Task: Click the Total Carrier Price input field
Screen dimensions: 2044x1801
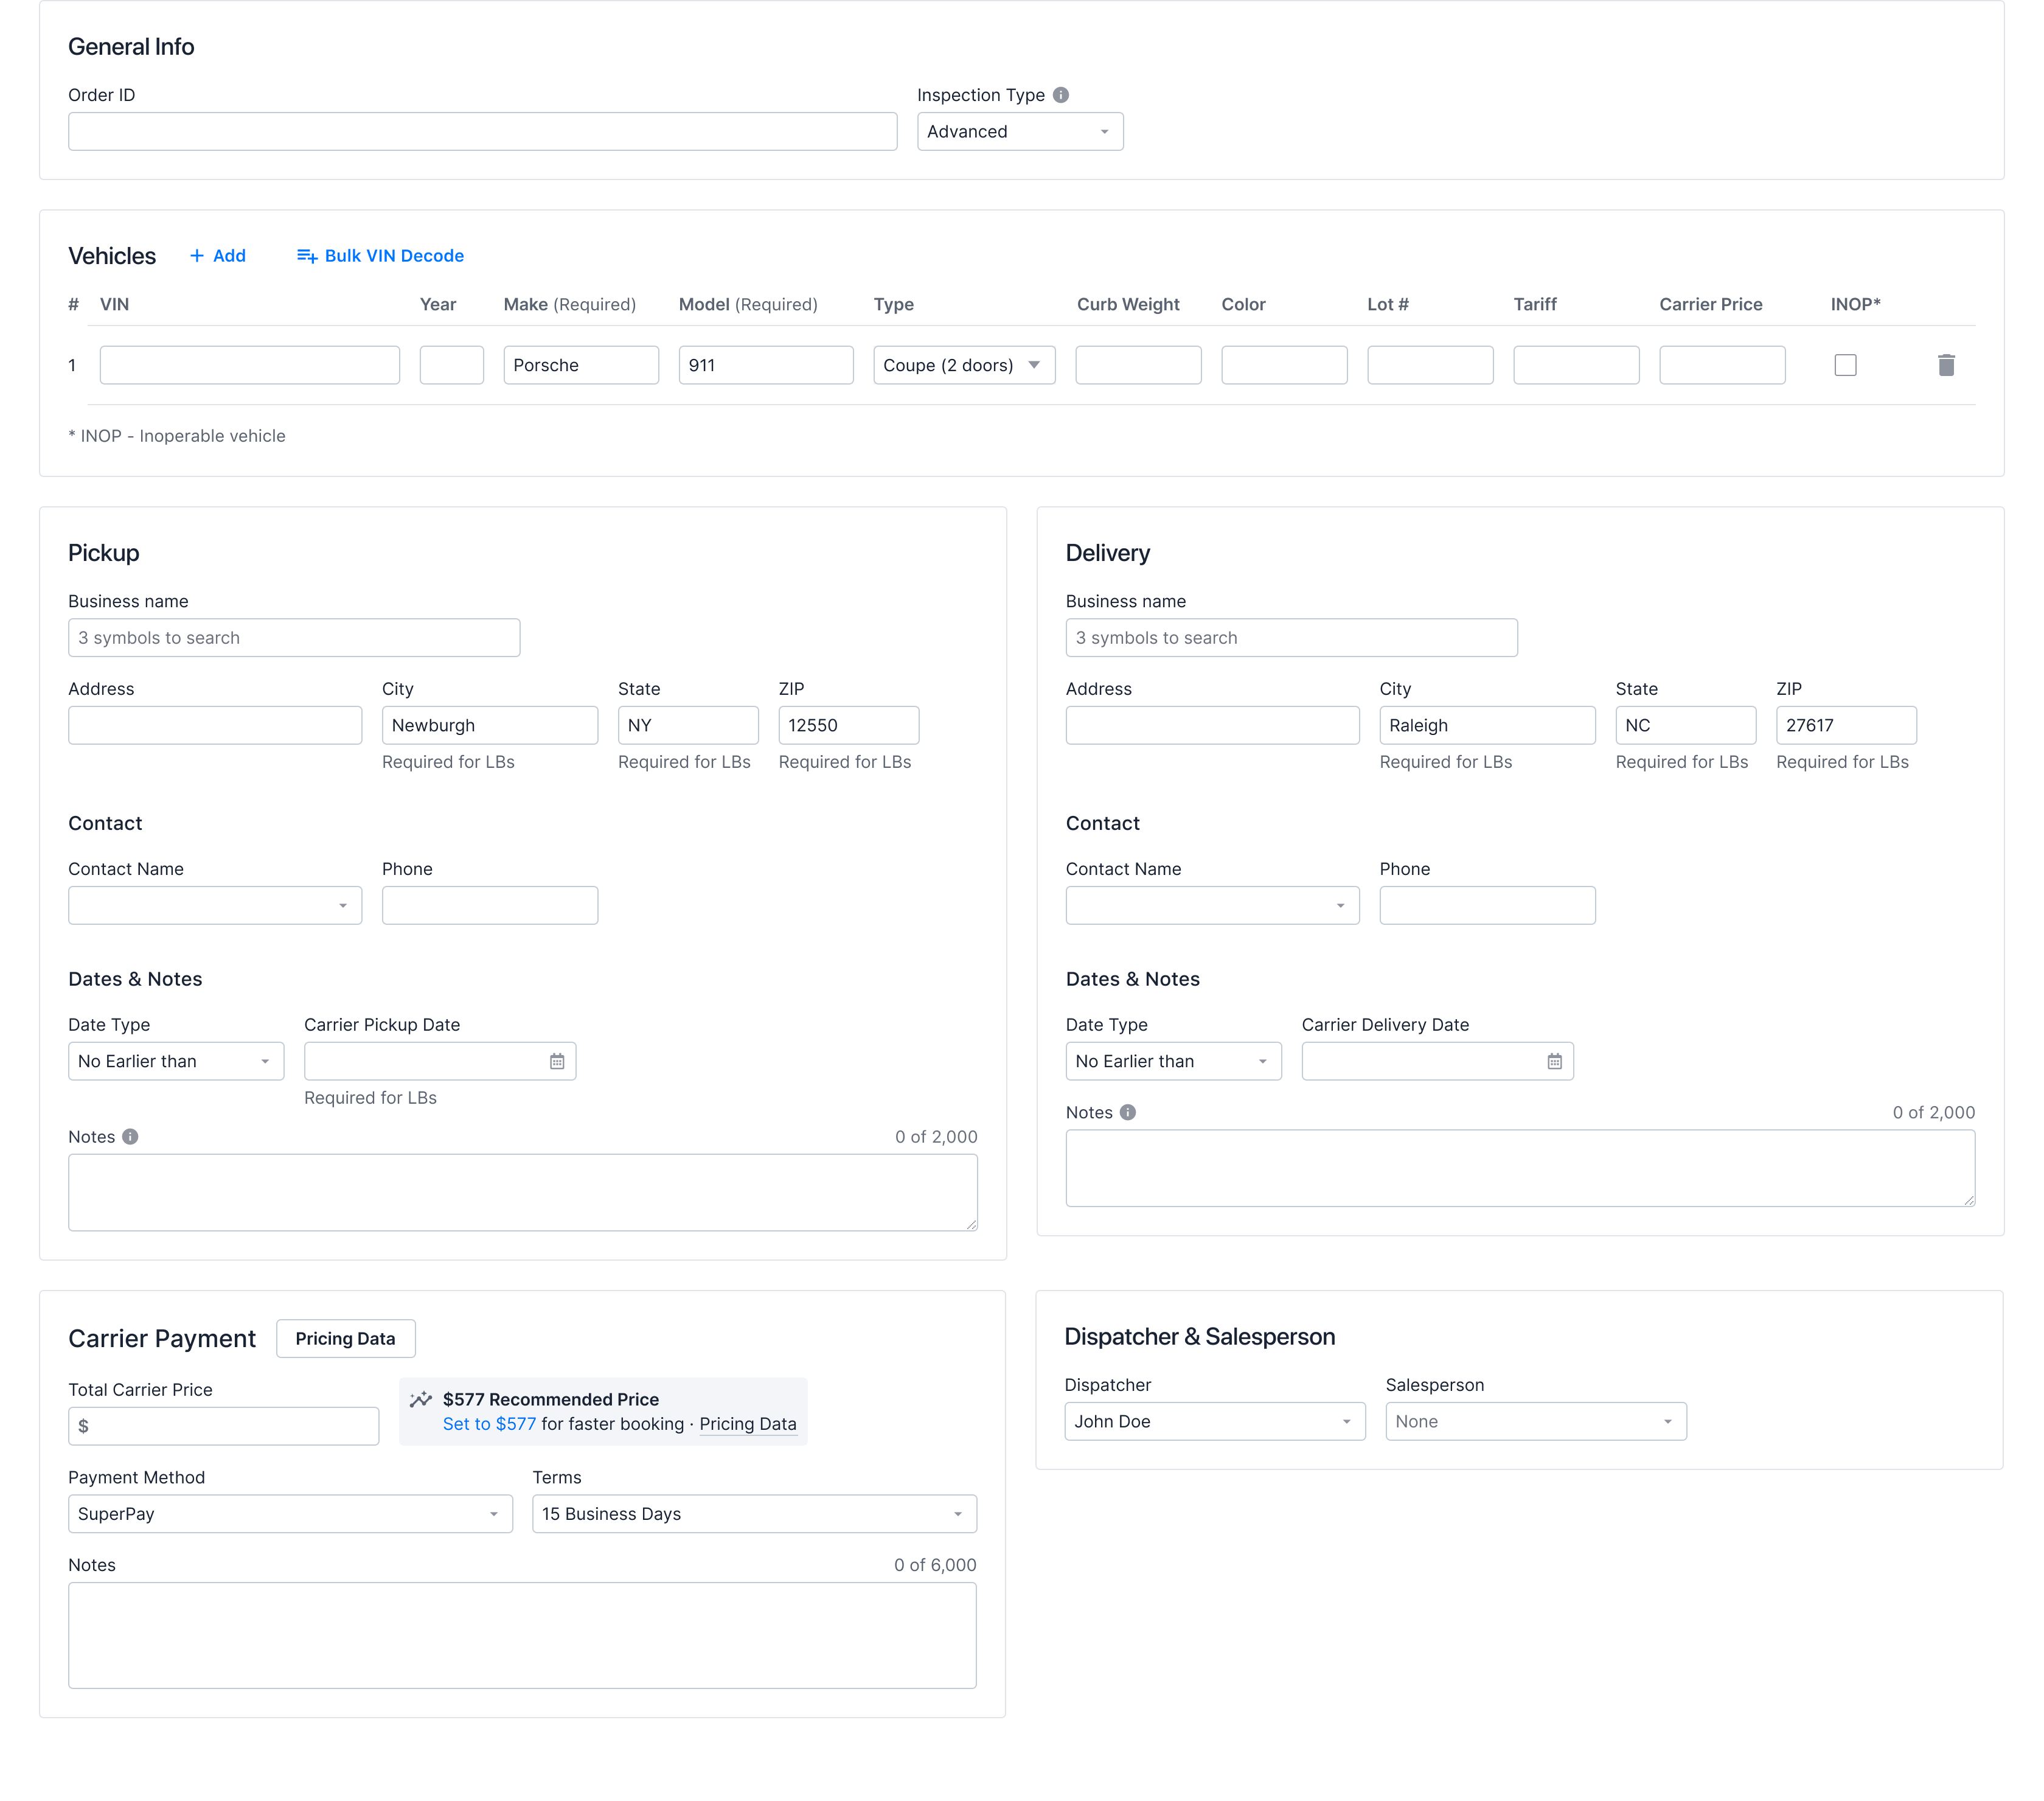Action: (222, 1426)
